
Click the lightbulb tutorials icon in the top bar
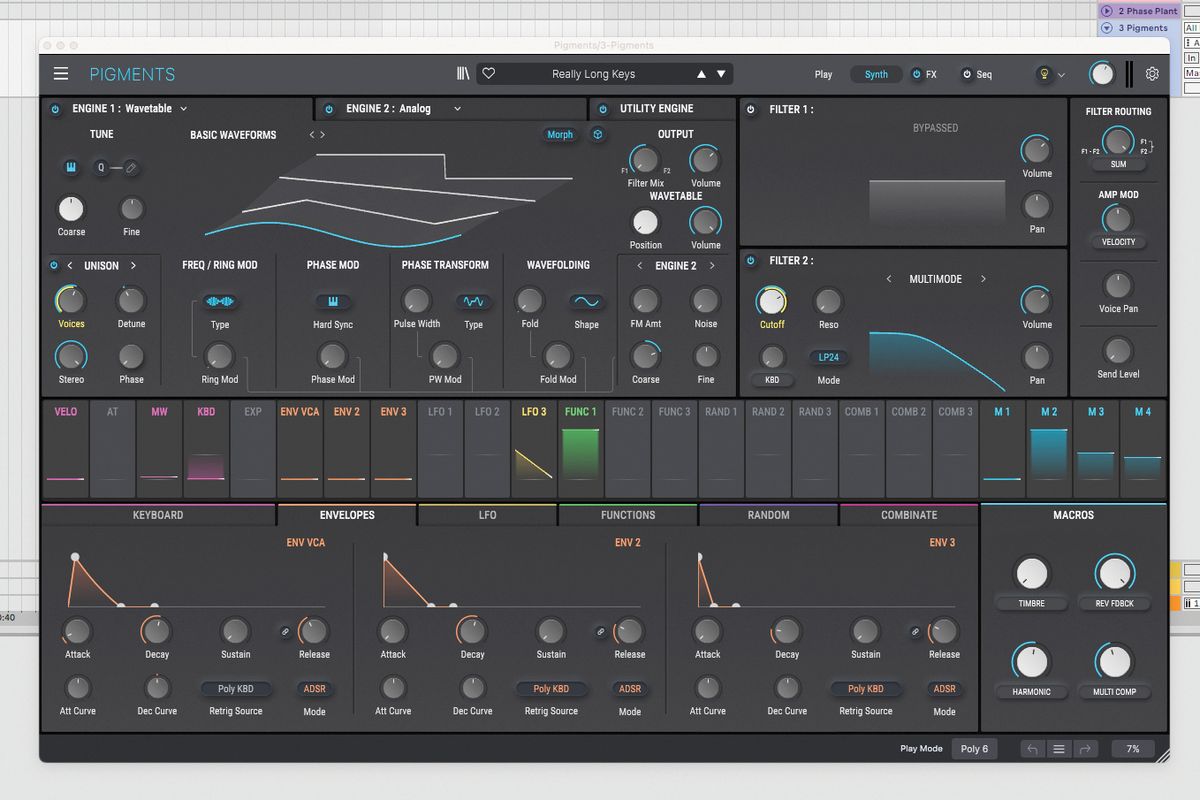1046,73
